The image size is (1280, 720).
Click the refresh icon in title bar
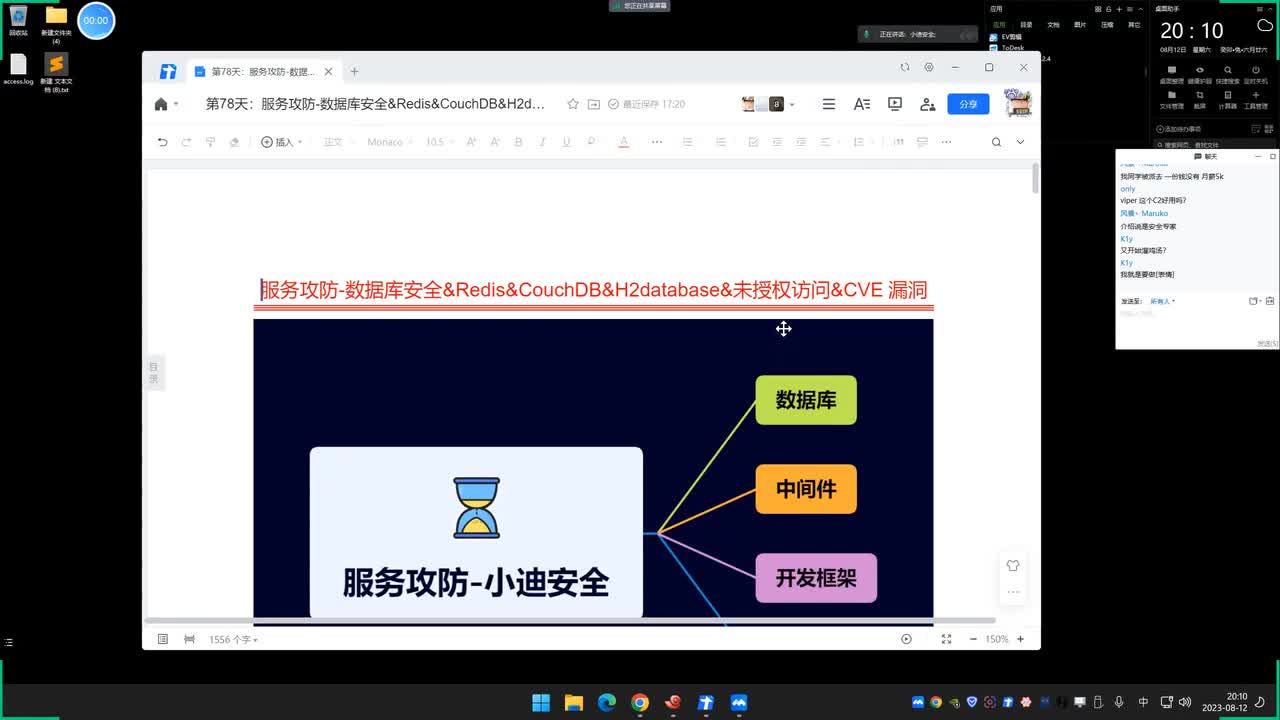[x=905, y=67]
